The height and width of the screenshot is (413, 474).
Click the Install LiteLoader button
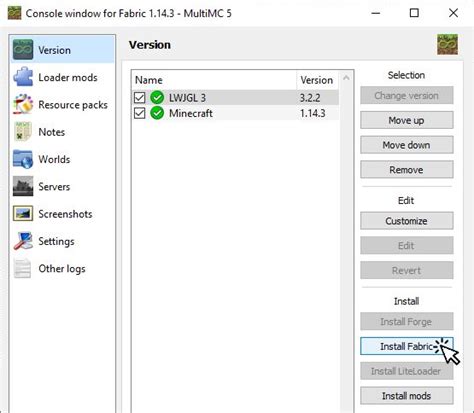[407, 371]
